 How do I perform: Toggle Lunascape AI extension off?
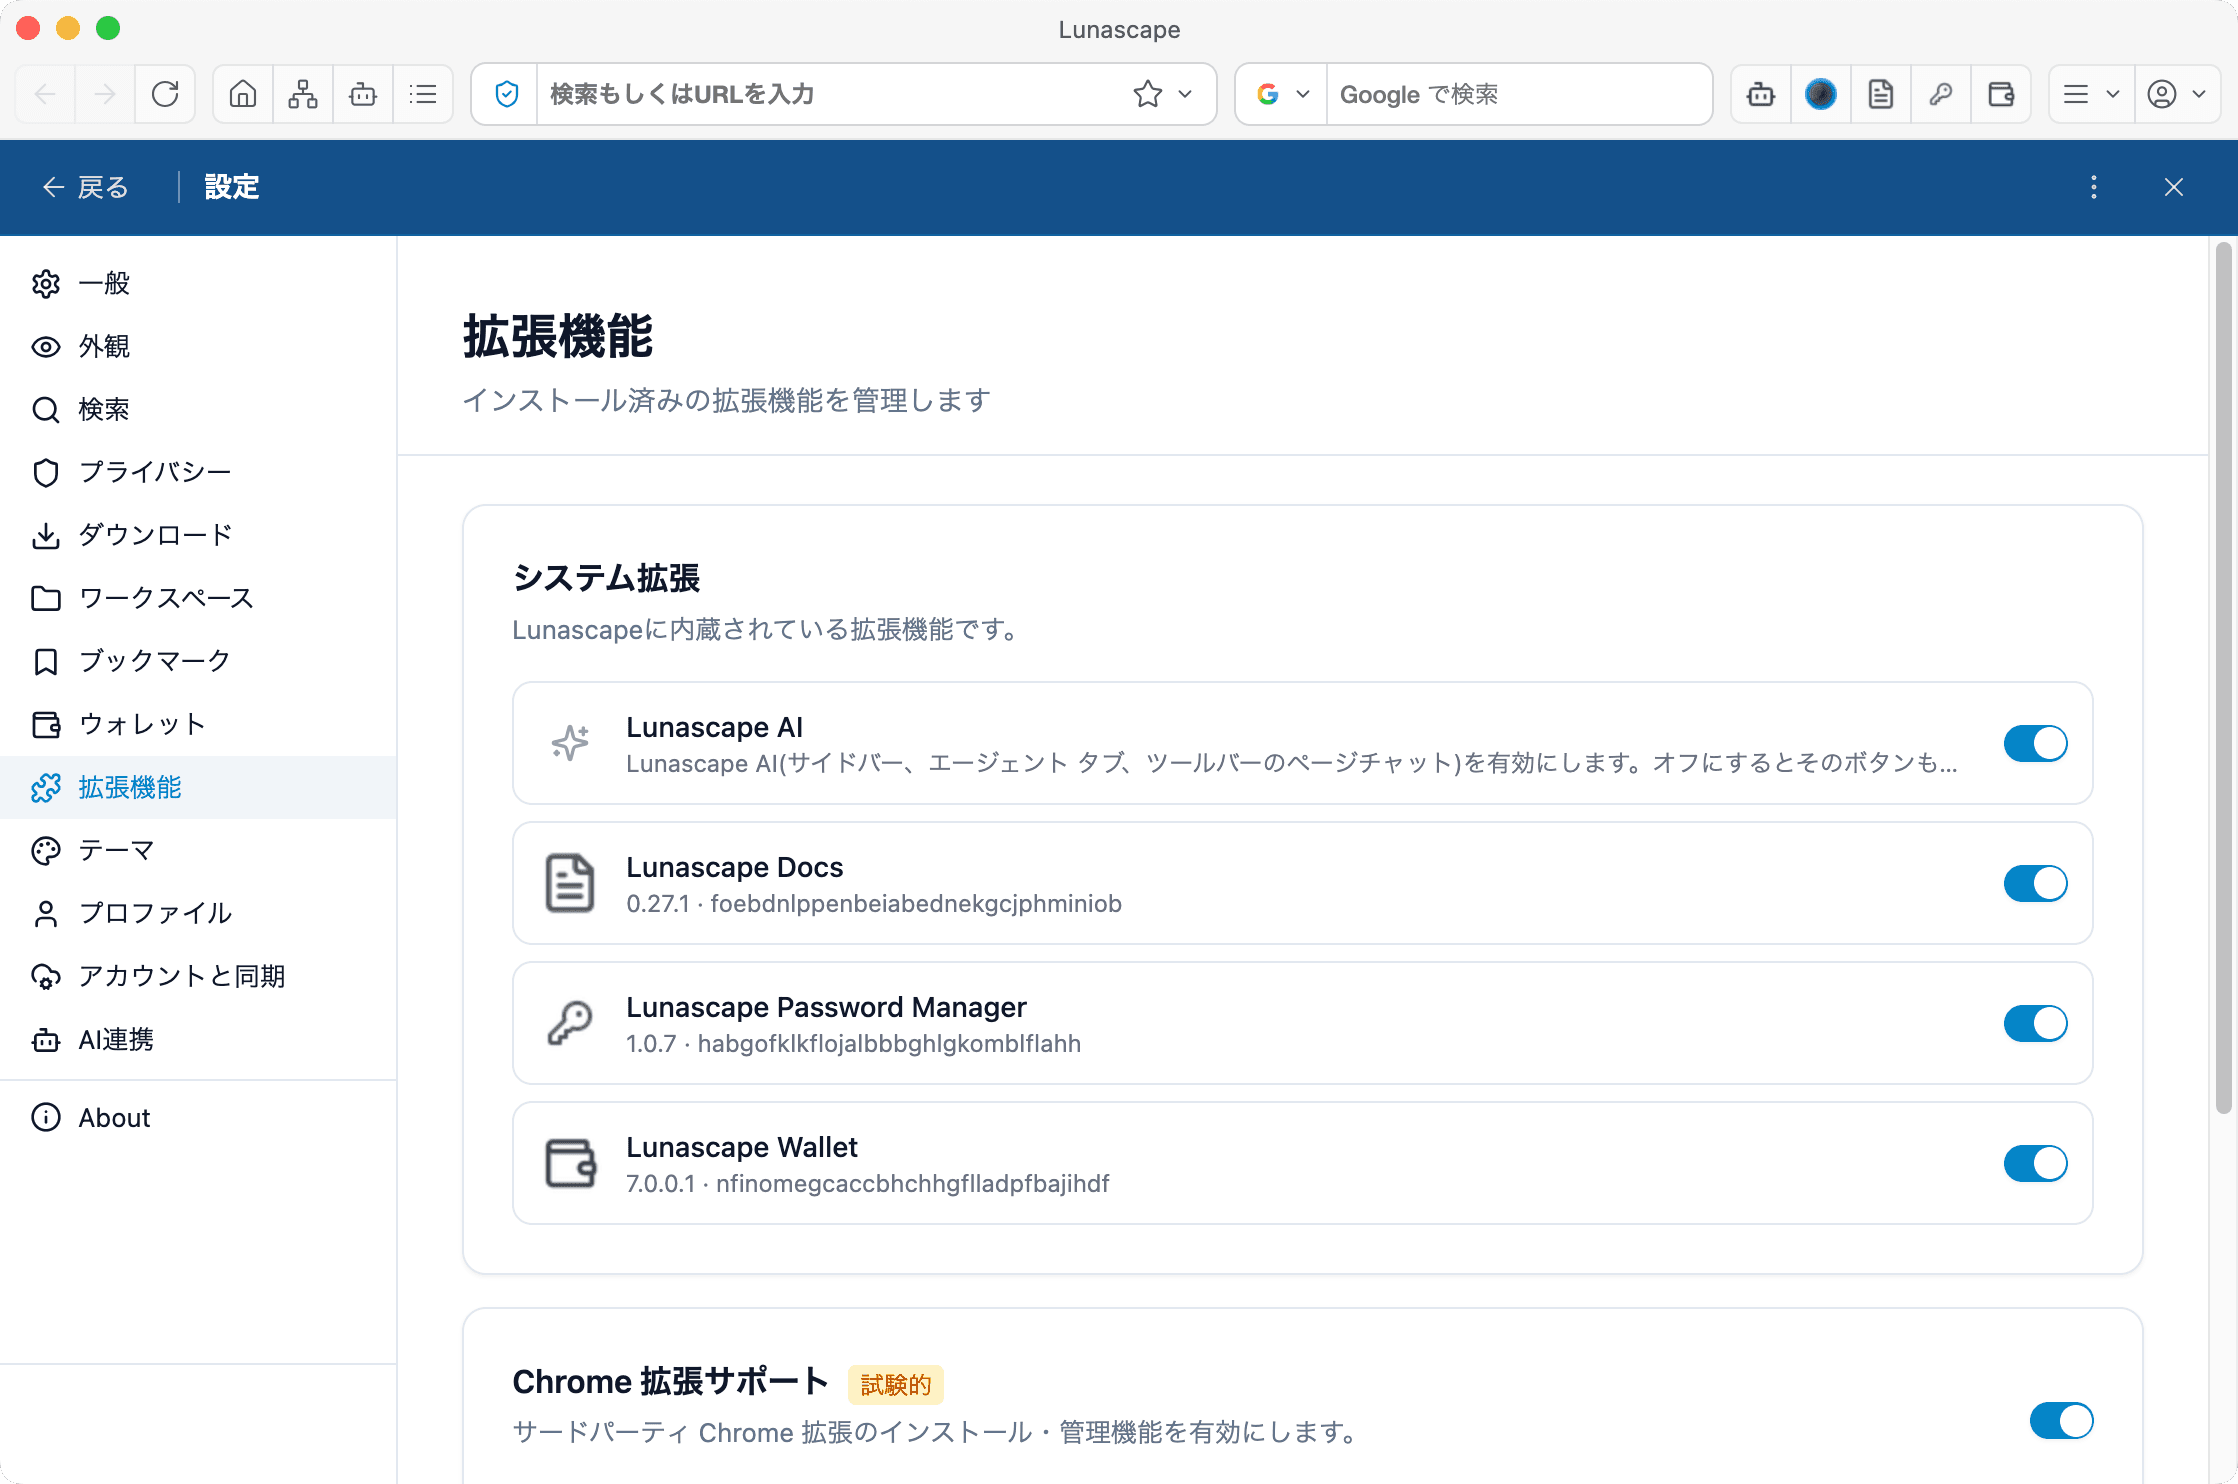pyautogui.click(x=2035, y=743)
